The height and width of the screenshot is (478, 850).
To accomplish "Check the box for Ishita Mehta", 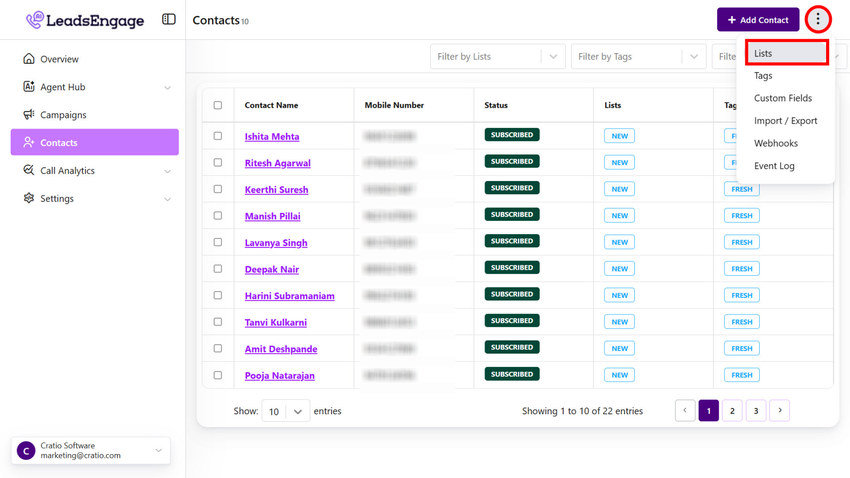I will (x=218, y=136).
